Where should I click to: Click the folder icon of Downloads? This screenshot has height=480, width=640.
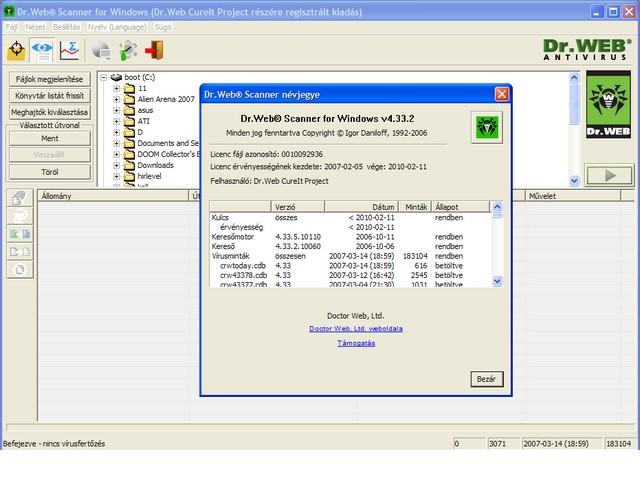tap(129, 165)
